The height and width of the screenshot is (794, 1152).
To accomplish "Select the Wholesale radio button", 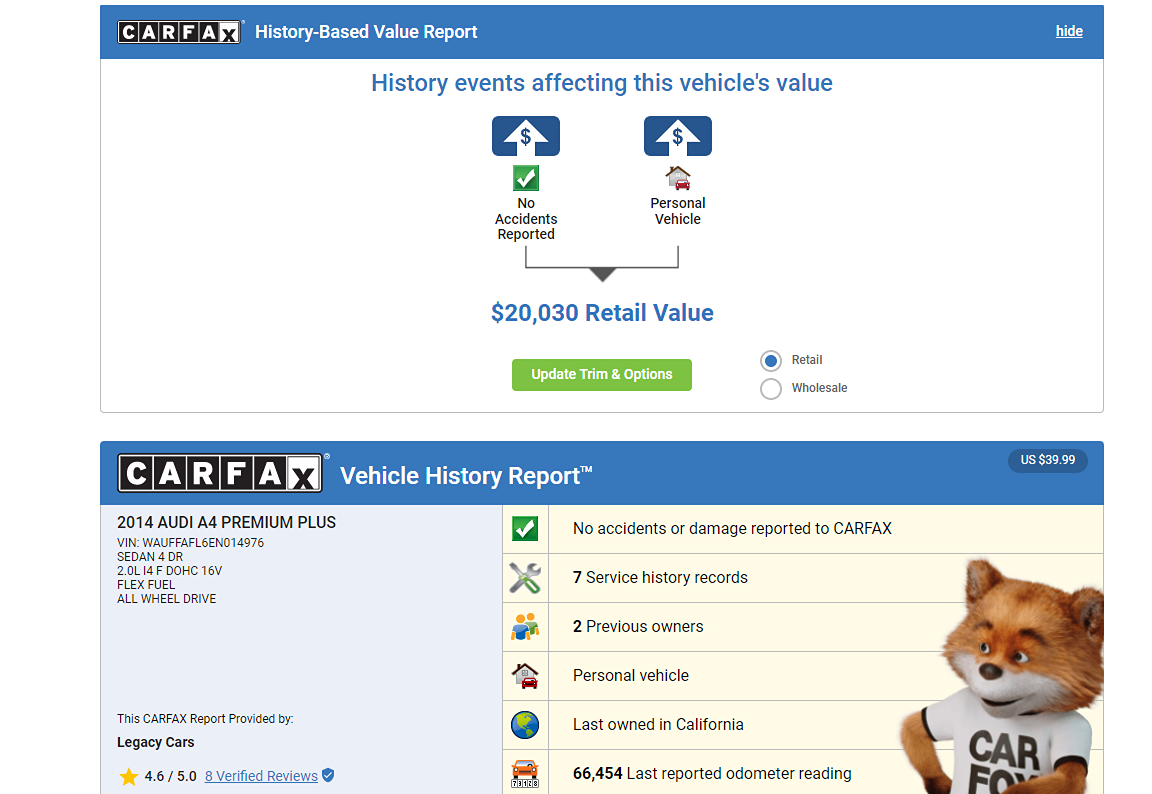I will click(x=771, y=389).
